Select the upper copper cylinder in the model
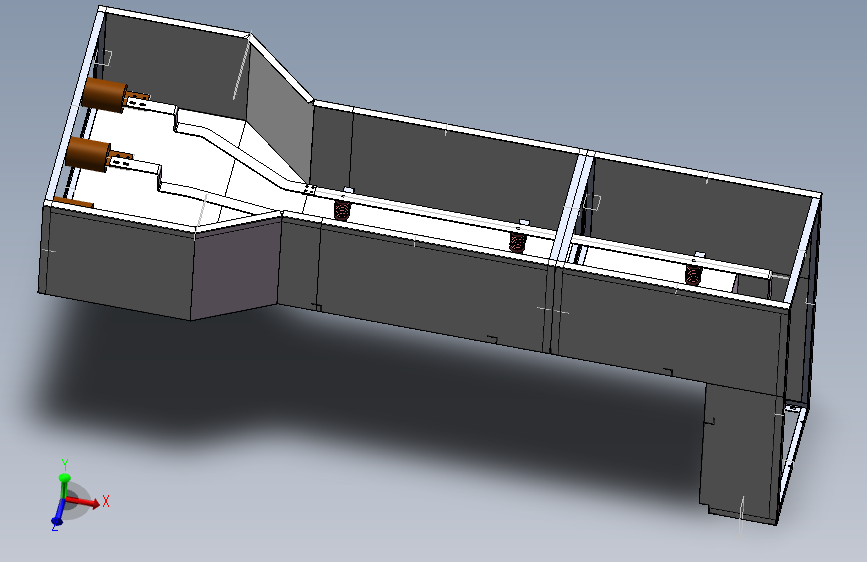Image resolution: width=867 pixels, height=562 pixels. coord(104,95)
